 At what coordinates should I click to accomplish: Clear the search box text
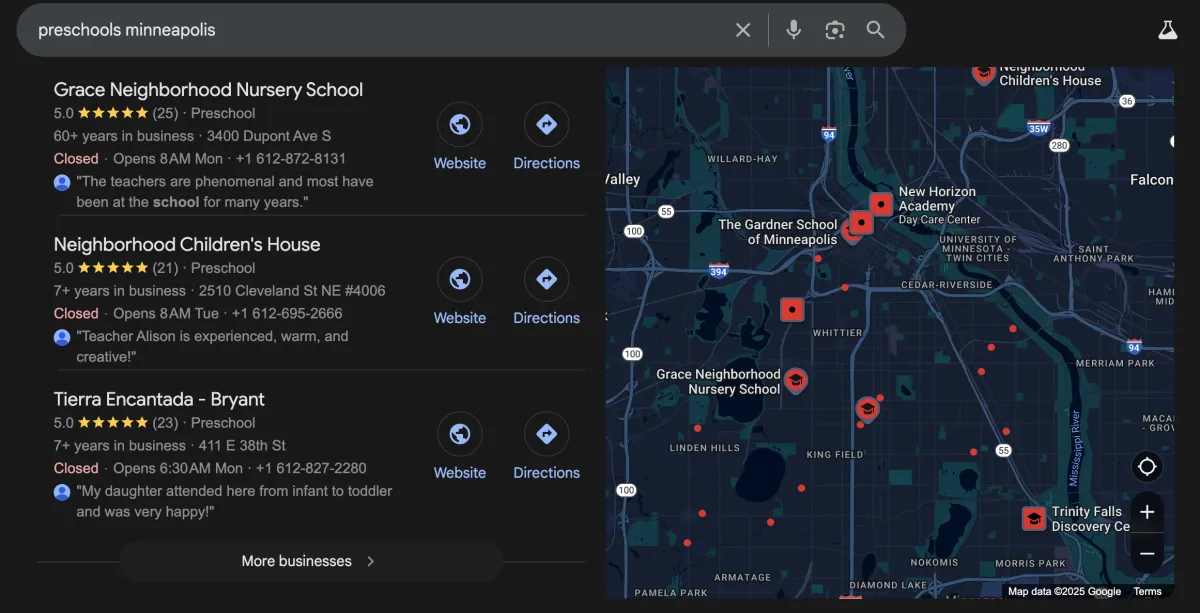click(x=743, y=30)
